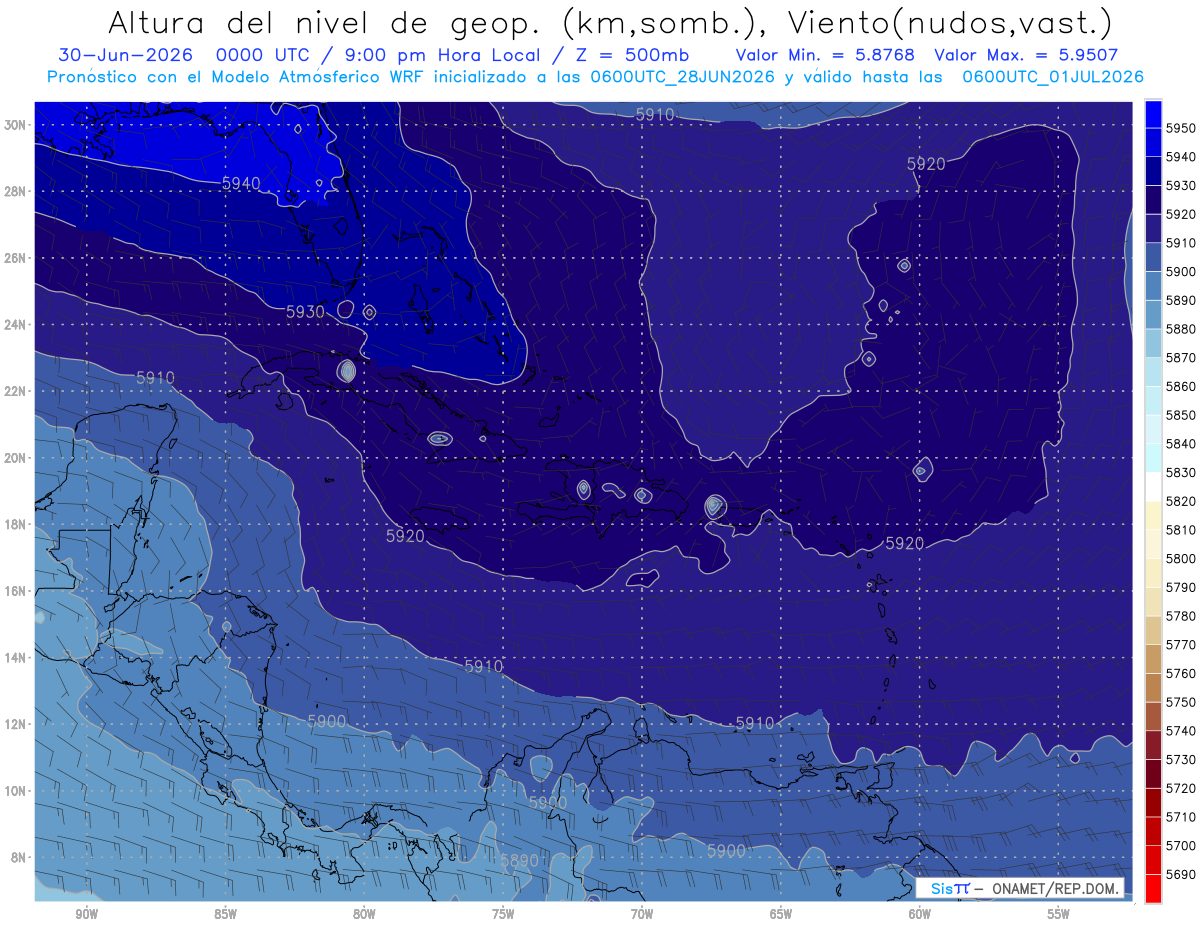Click the '5930' contour label on the map
1200x927 pixels.
tap(305, 312)
